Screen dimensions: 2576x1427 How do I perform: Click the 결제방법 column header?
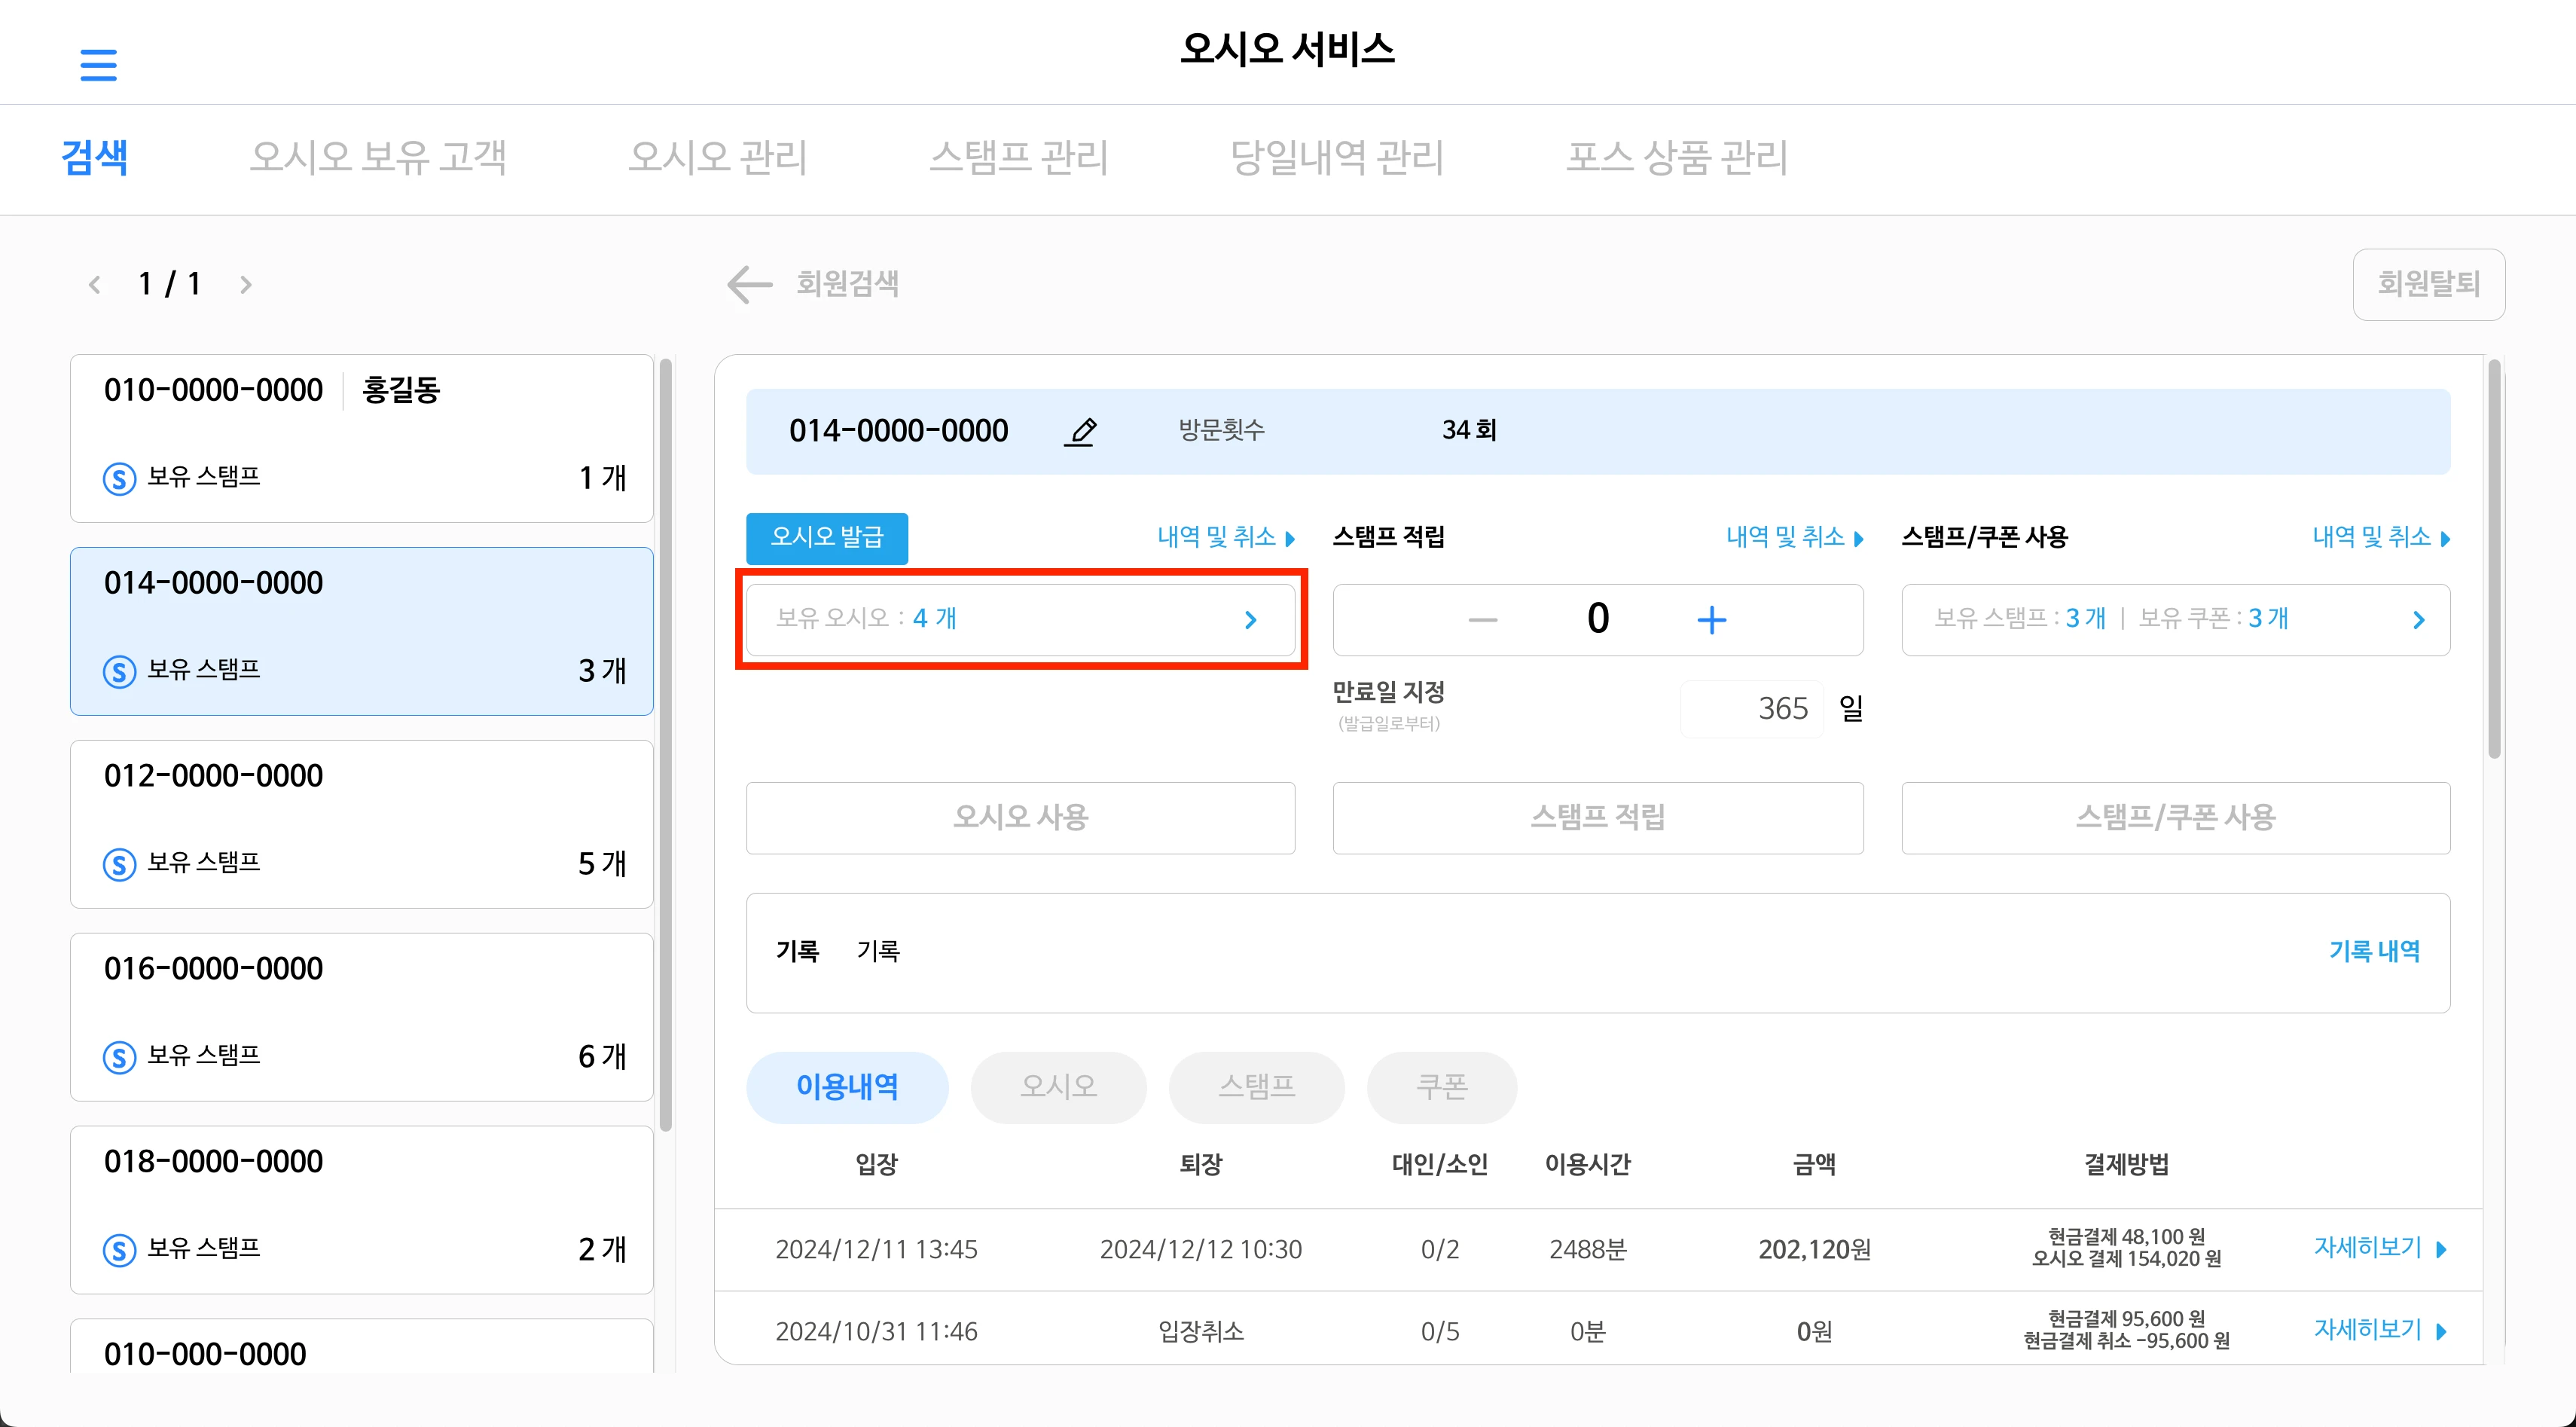2126,1164
